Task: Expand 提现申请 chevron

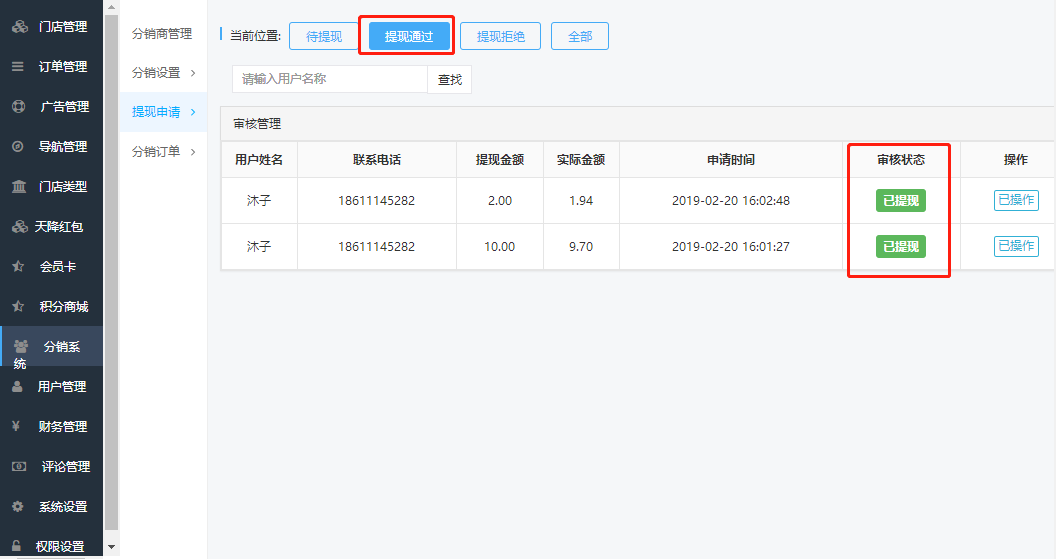Action: (x=193, y=112)
